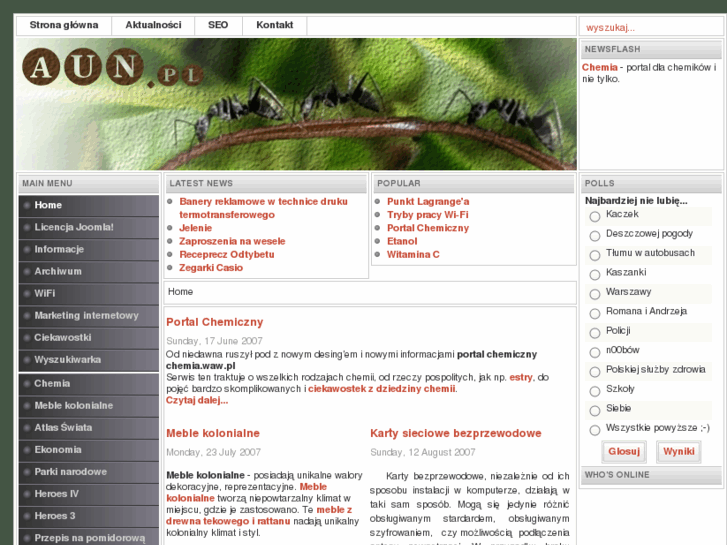Select Polskiej służby zdrowia option

pos(595,372)
